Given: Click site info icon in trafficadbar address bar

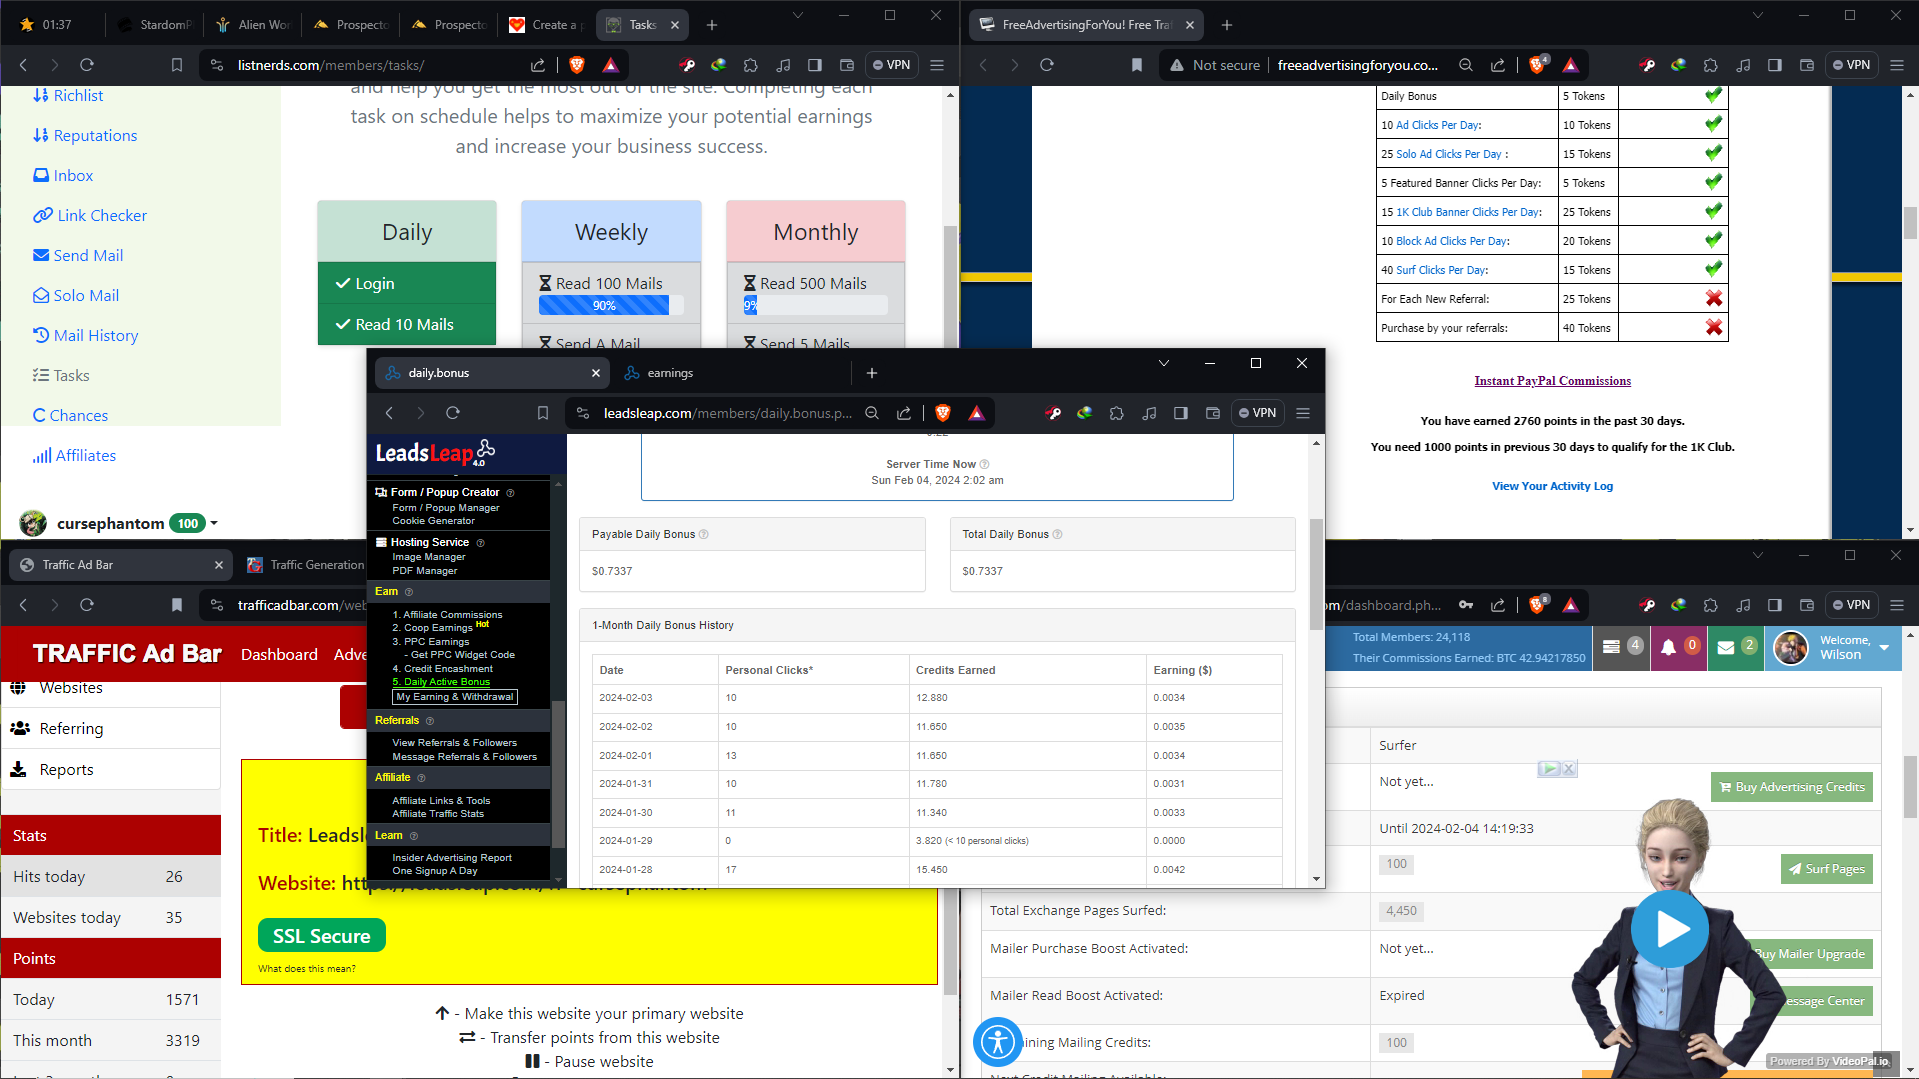Looking at the screenshot, I should [217, 605].
